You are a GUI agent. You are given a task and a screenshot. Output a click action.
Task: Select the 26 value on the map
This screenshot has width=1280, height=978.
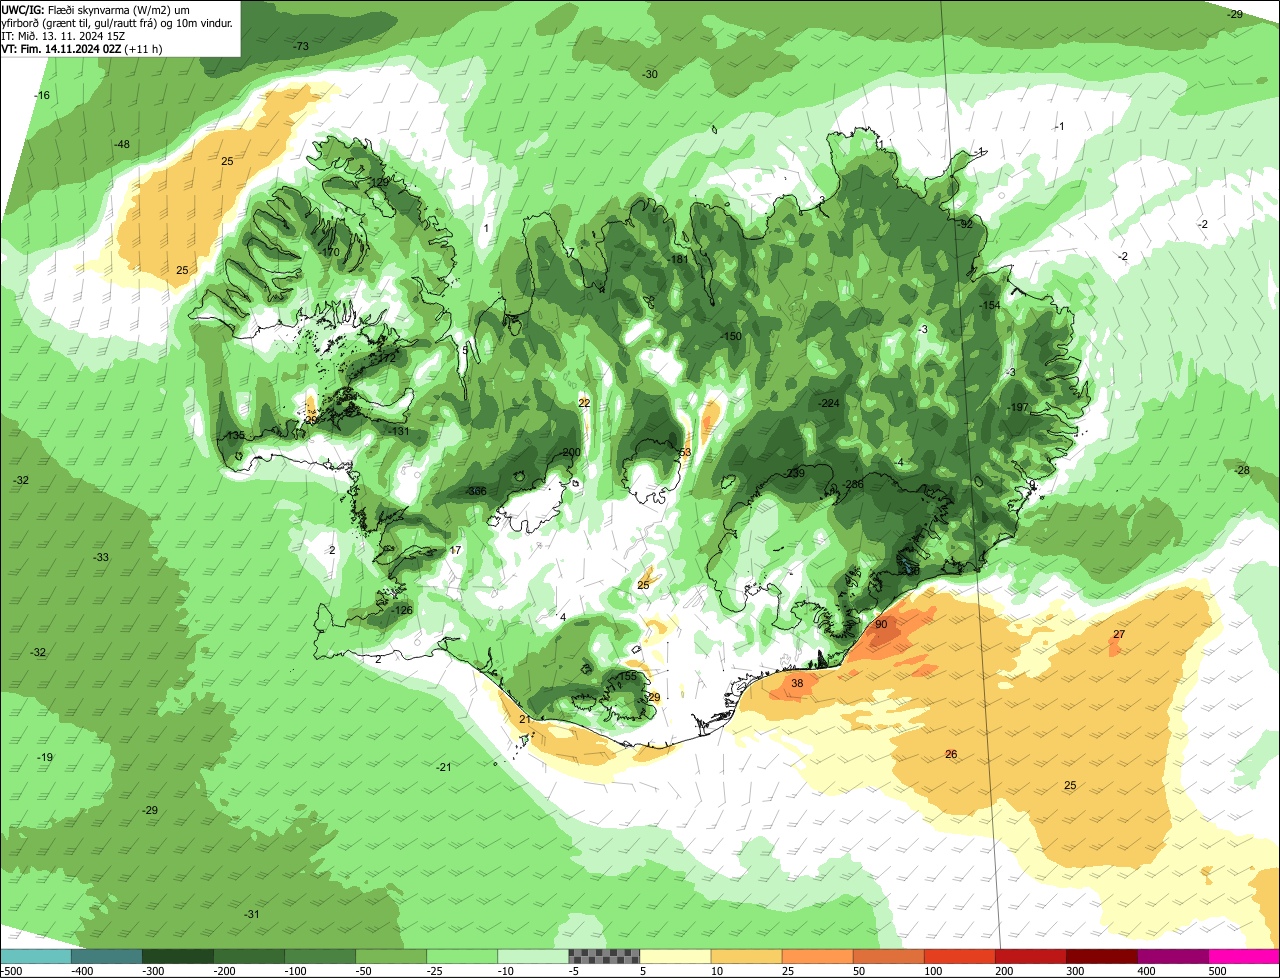tap(951, 754)
